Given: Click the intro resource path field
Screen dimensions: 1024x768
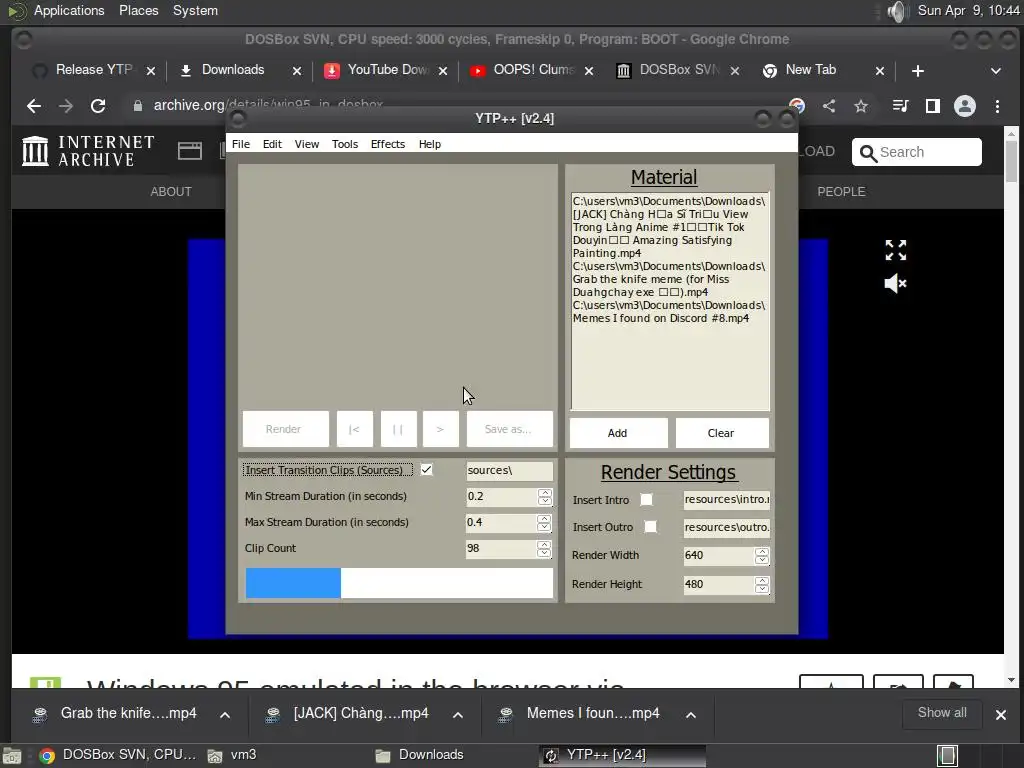Looking at the screenshot, I should pos(726,500).
